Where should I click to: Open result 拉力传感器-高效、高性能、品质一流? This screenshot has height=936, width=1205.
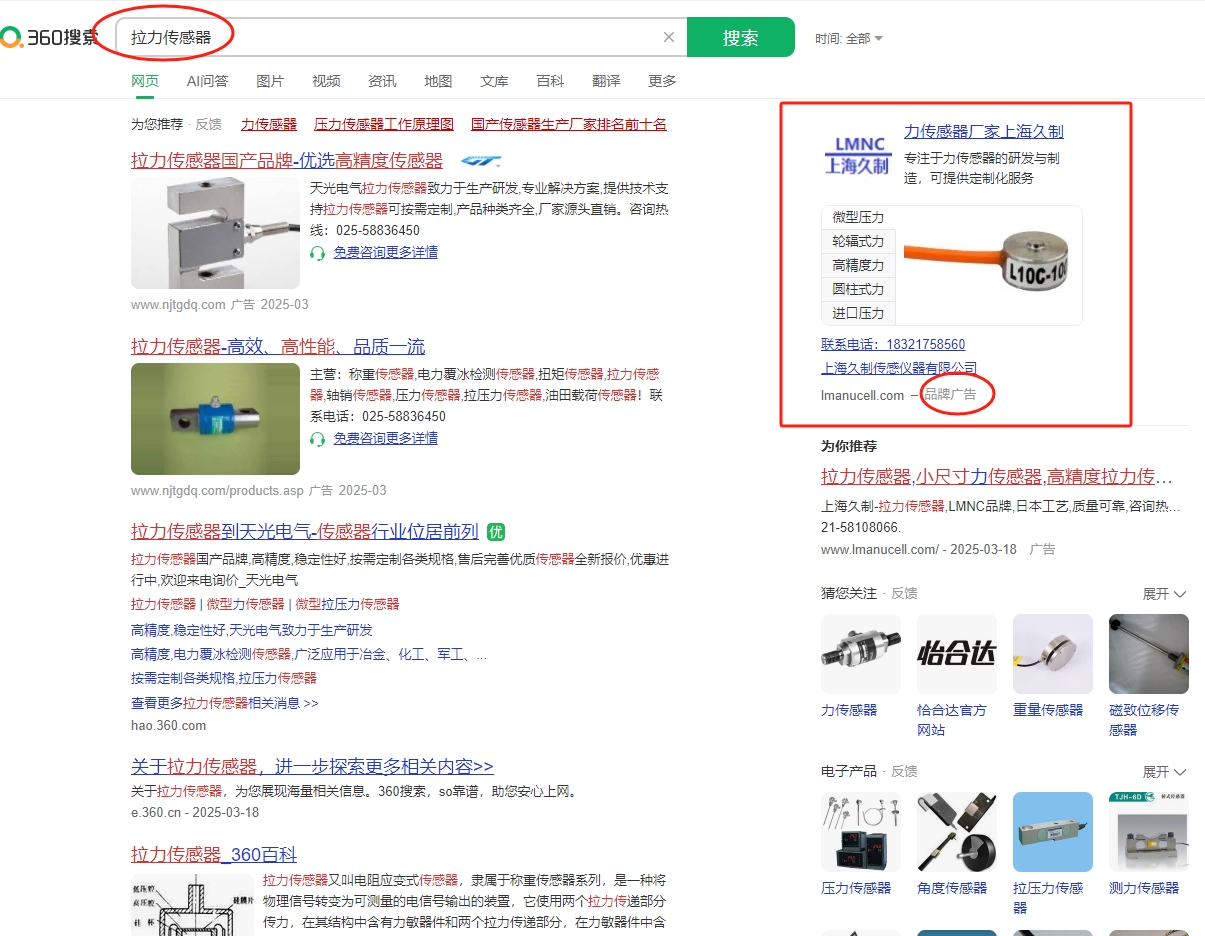point(278,346)
